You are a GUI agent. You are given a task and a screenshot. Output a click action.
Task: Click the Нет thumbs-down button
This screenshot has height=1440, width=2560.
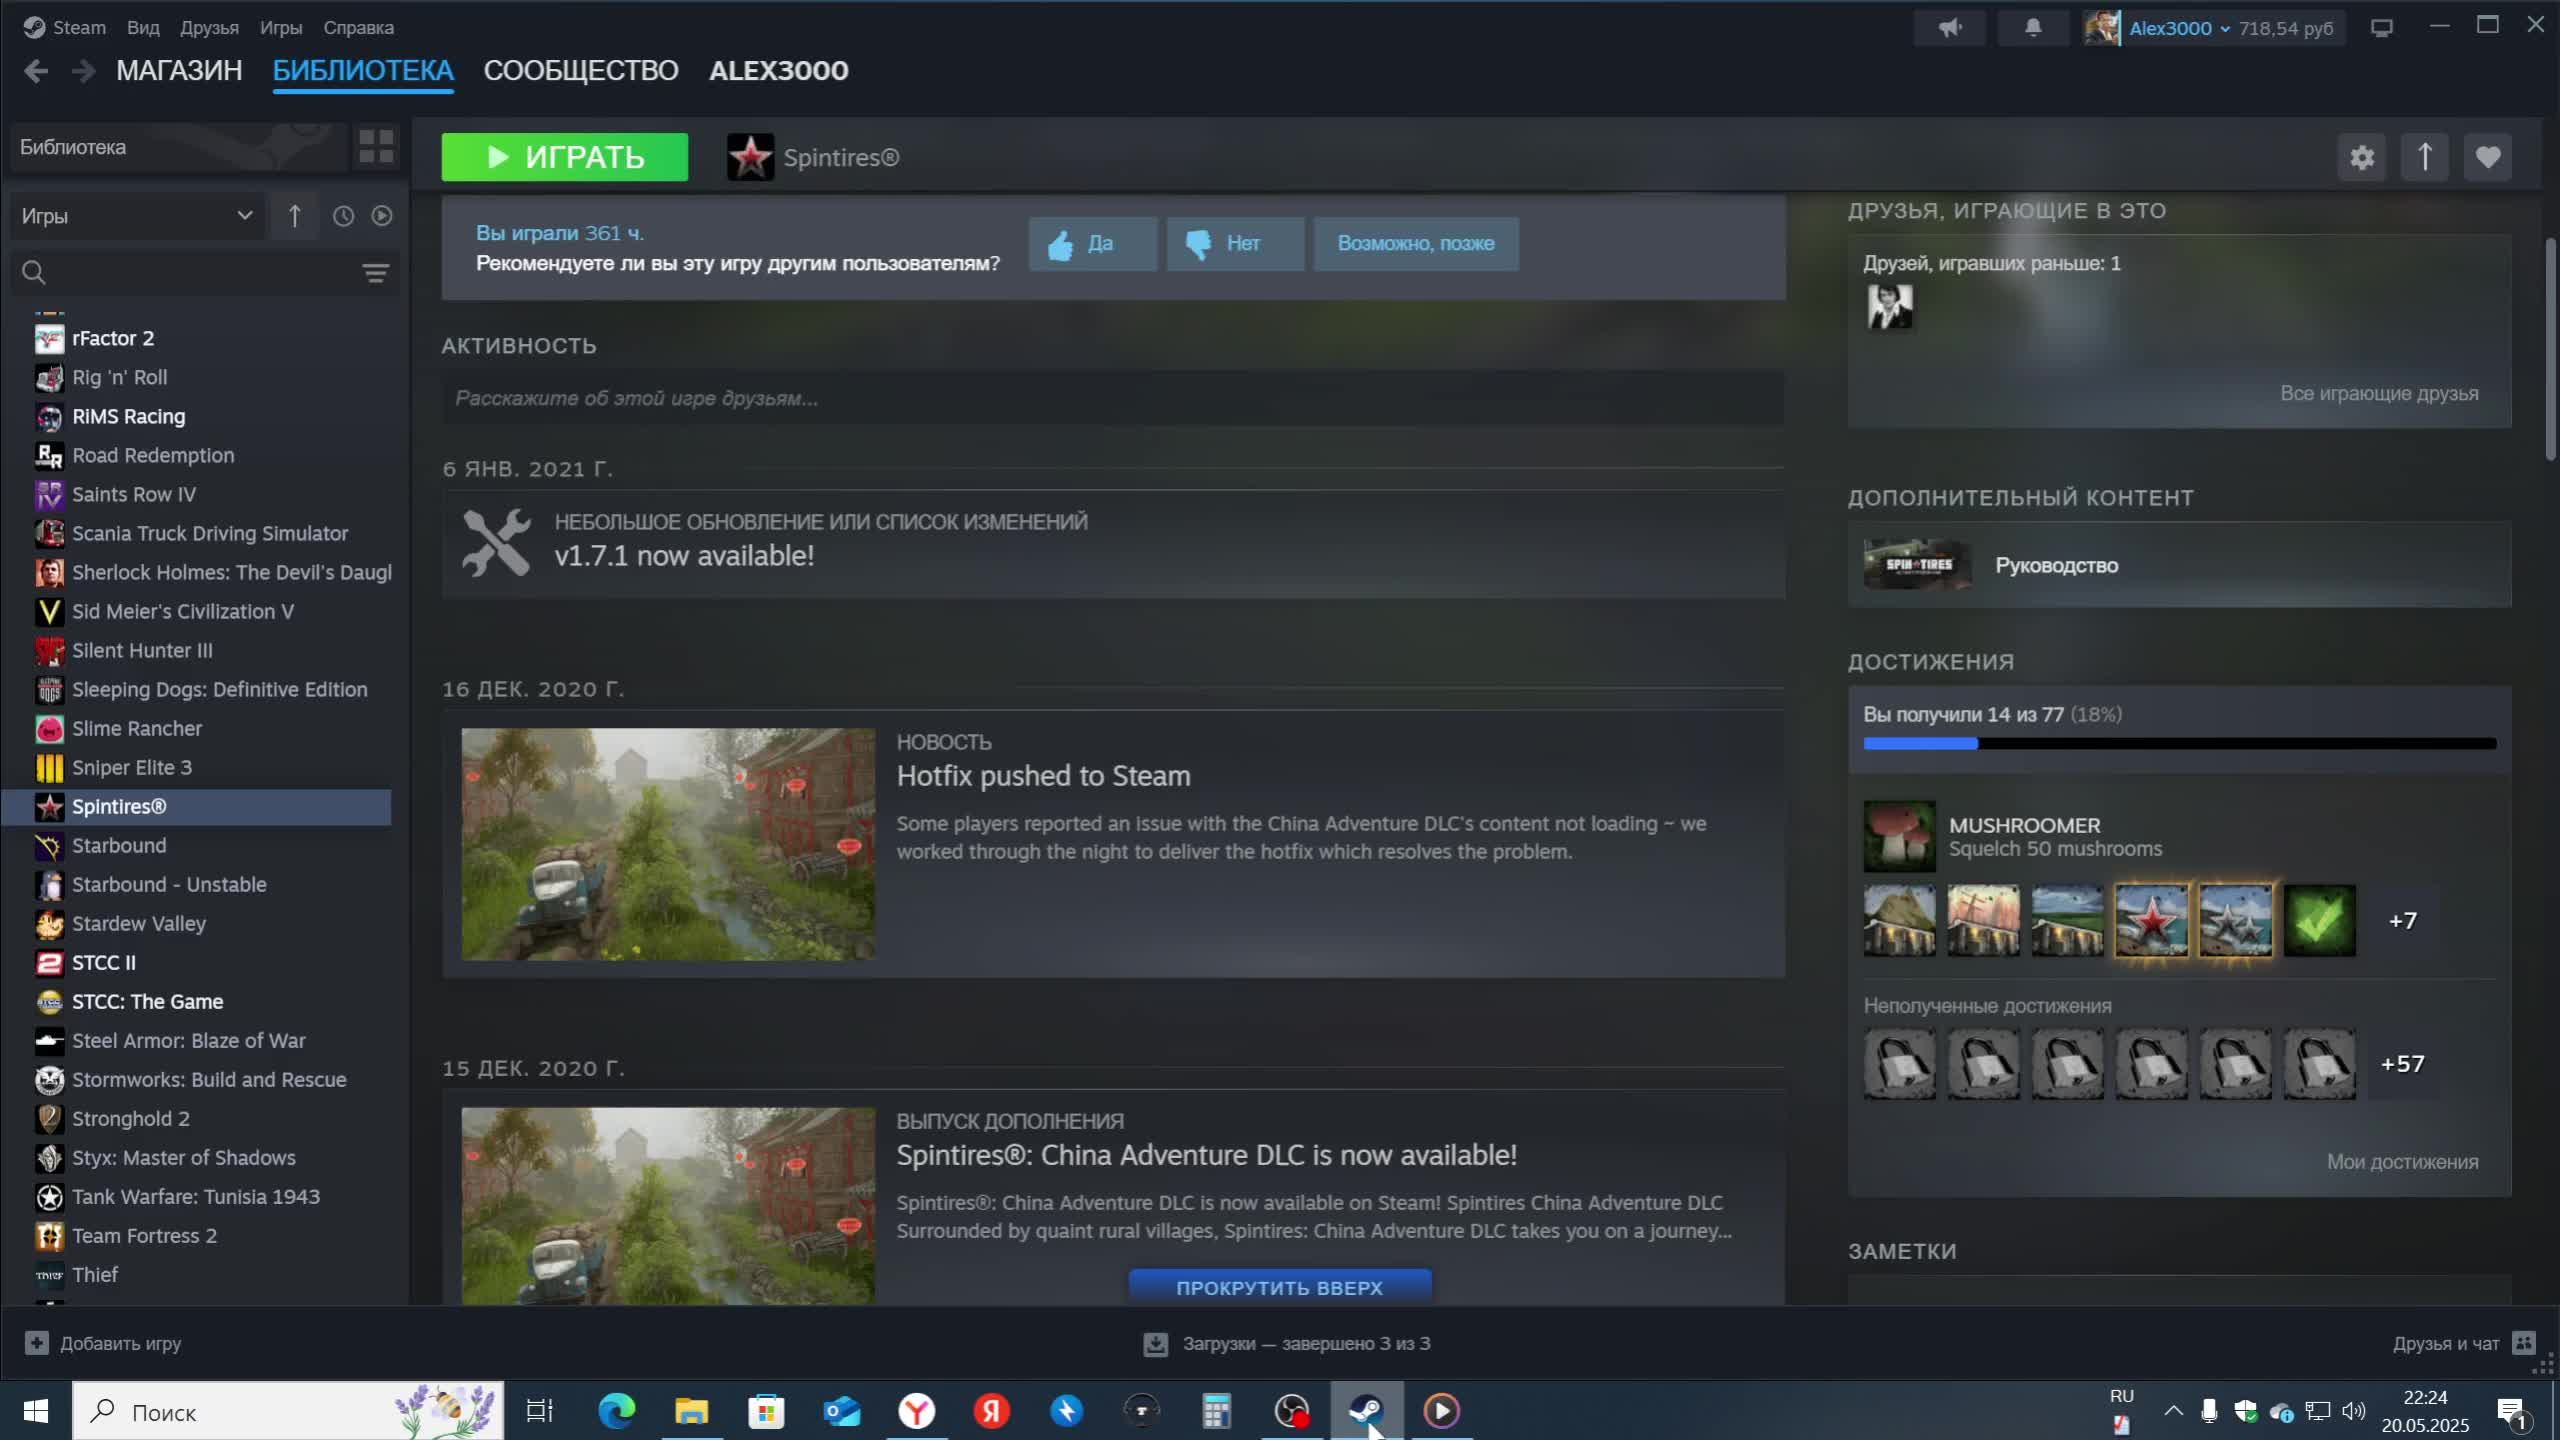(x=1235, y=244)
